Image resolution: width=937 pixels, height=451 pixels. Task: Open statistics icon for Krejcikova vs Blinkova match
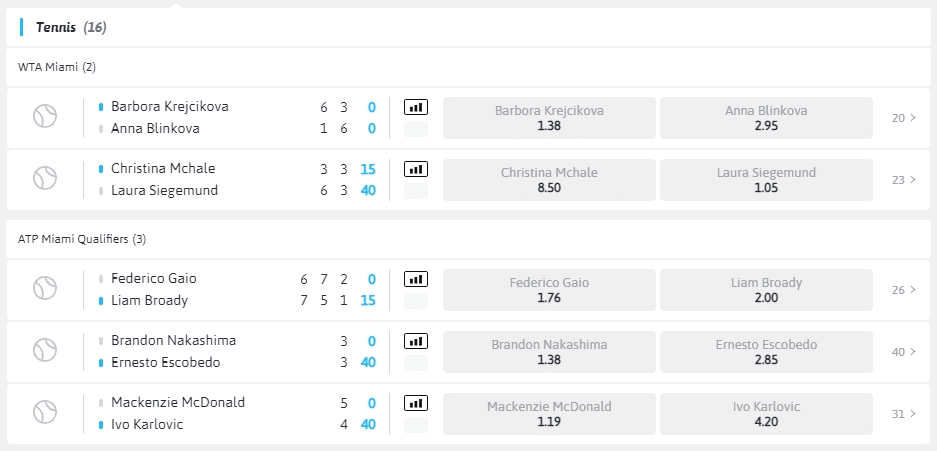pyautogui.click(x=415, y=106)
